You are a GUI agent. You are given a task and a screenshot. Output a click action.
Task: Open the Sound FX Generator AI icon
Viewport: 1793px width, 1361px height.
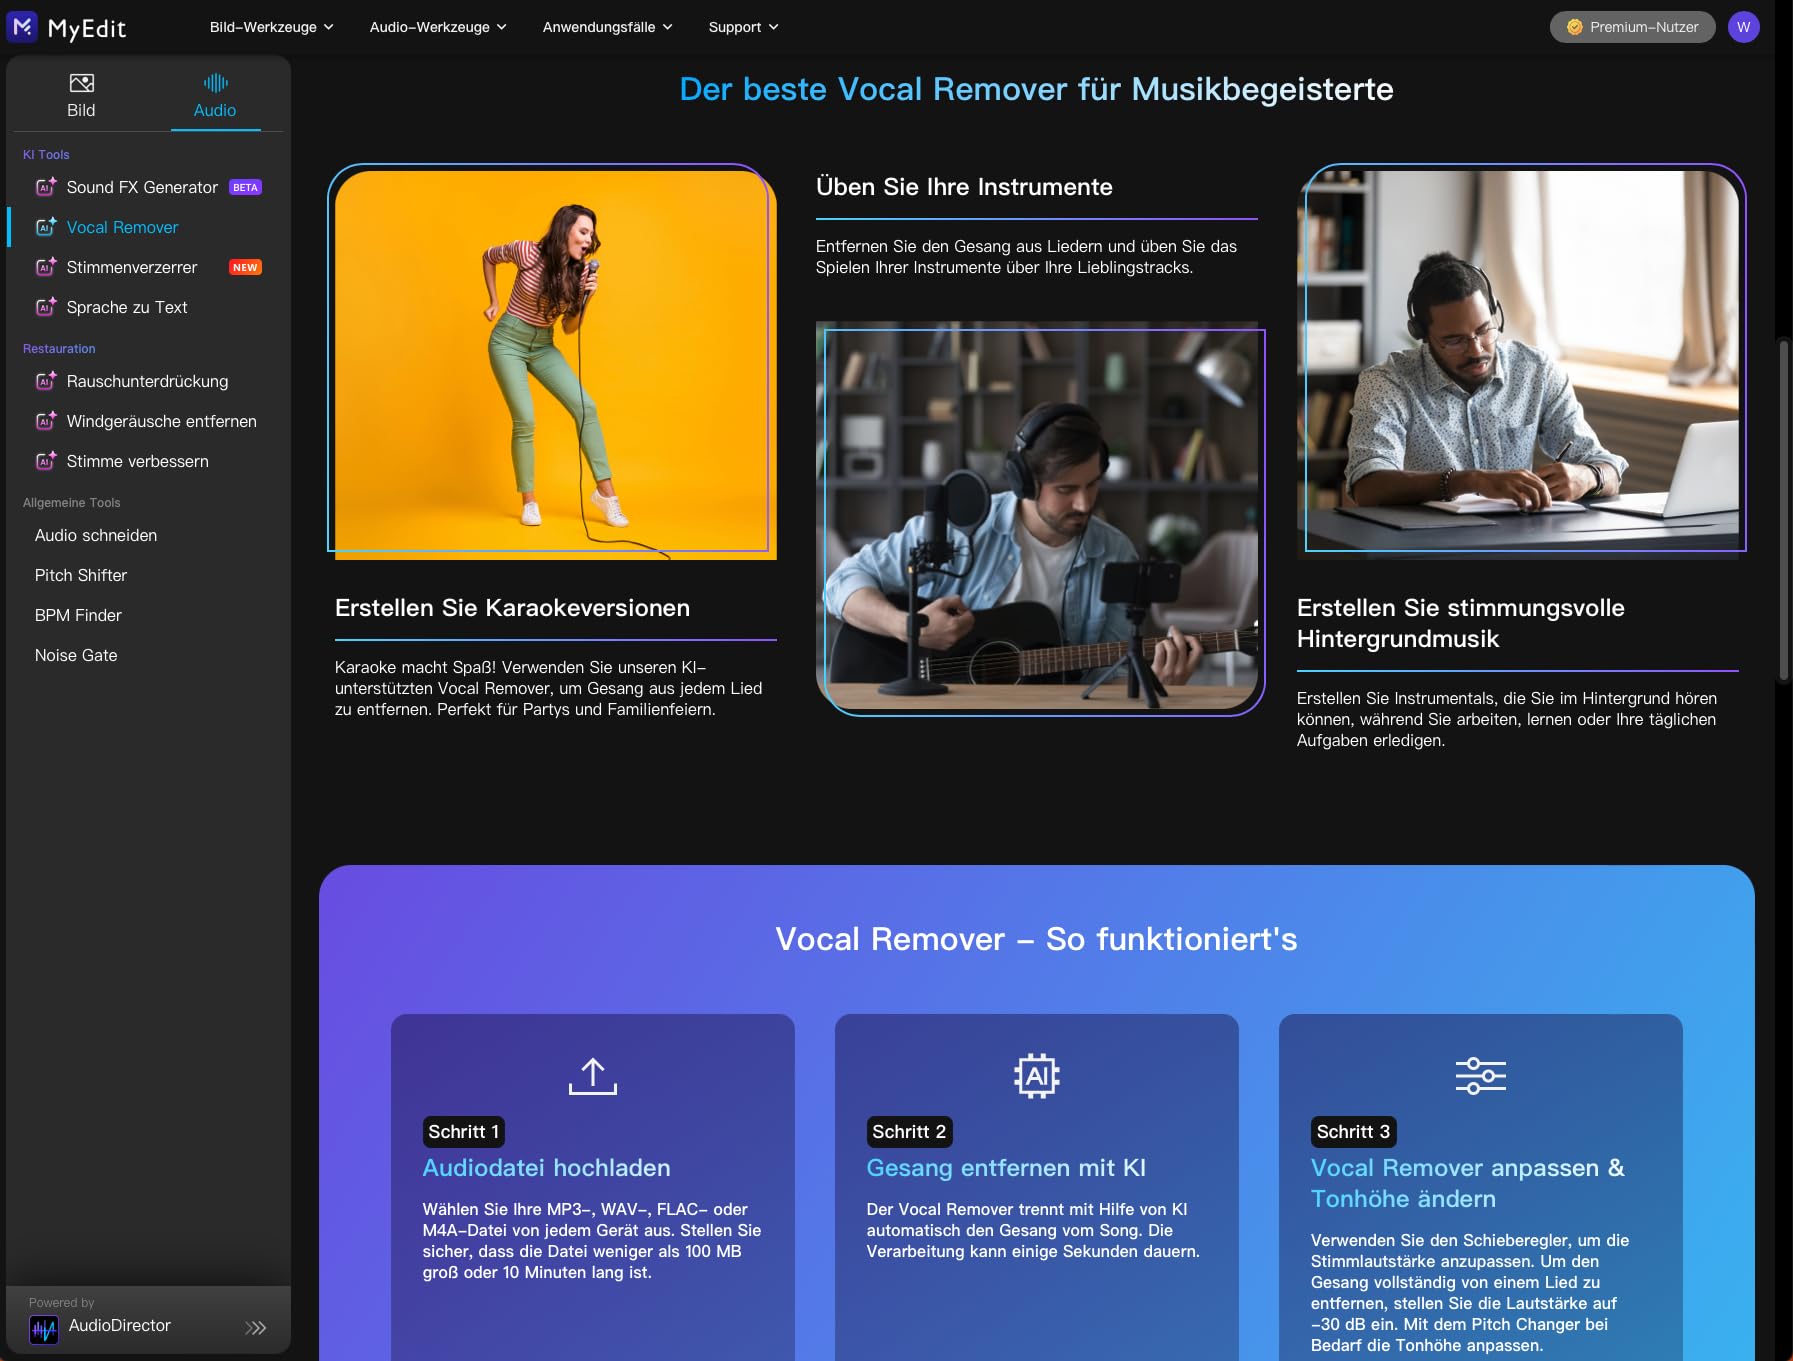(x=46, y=187)
